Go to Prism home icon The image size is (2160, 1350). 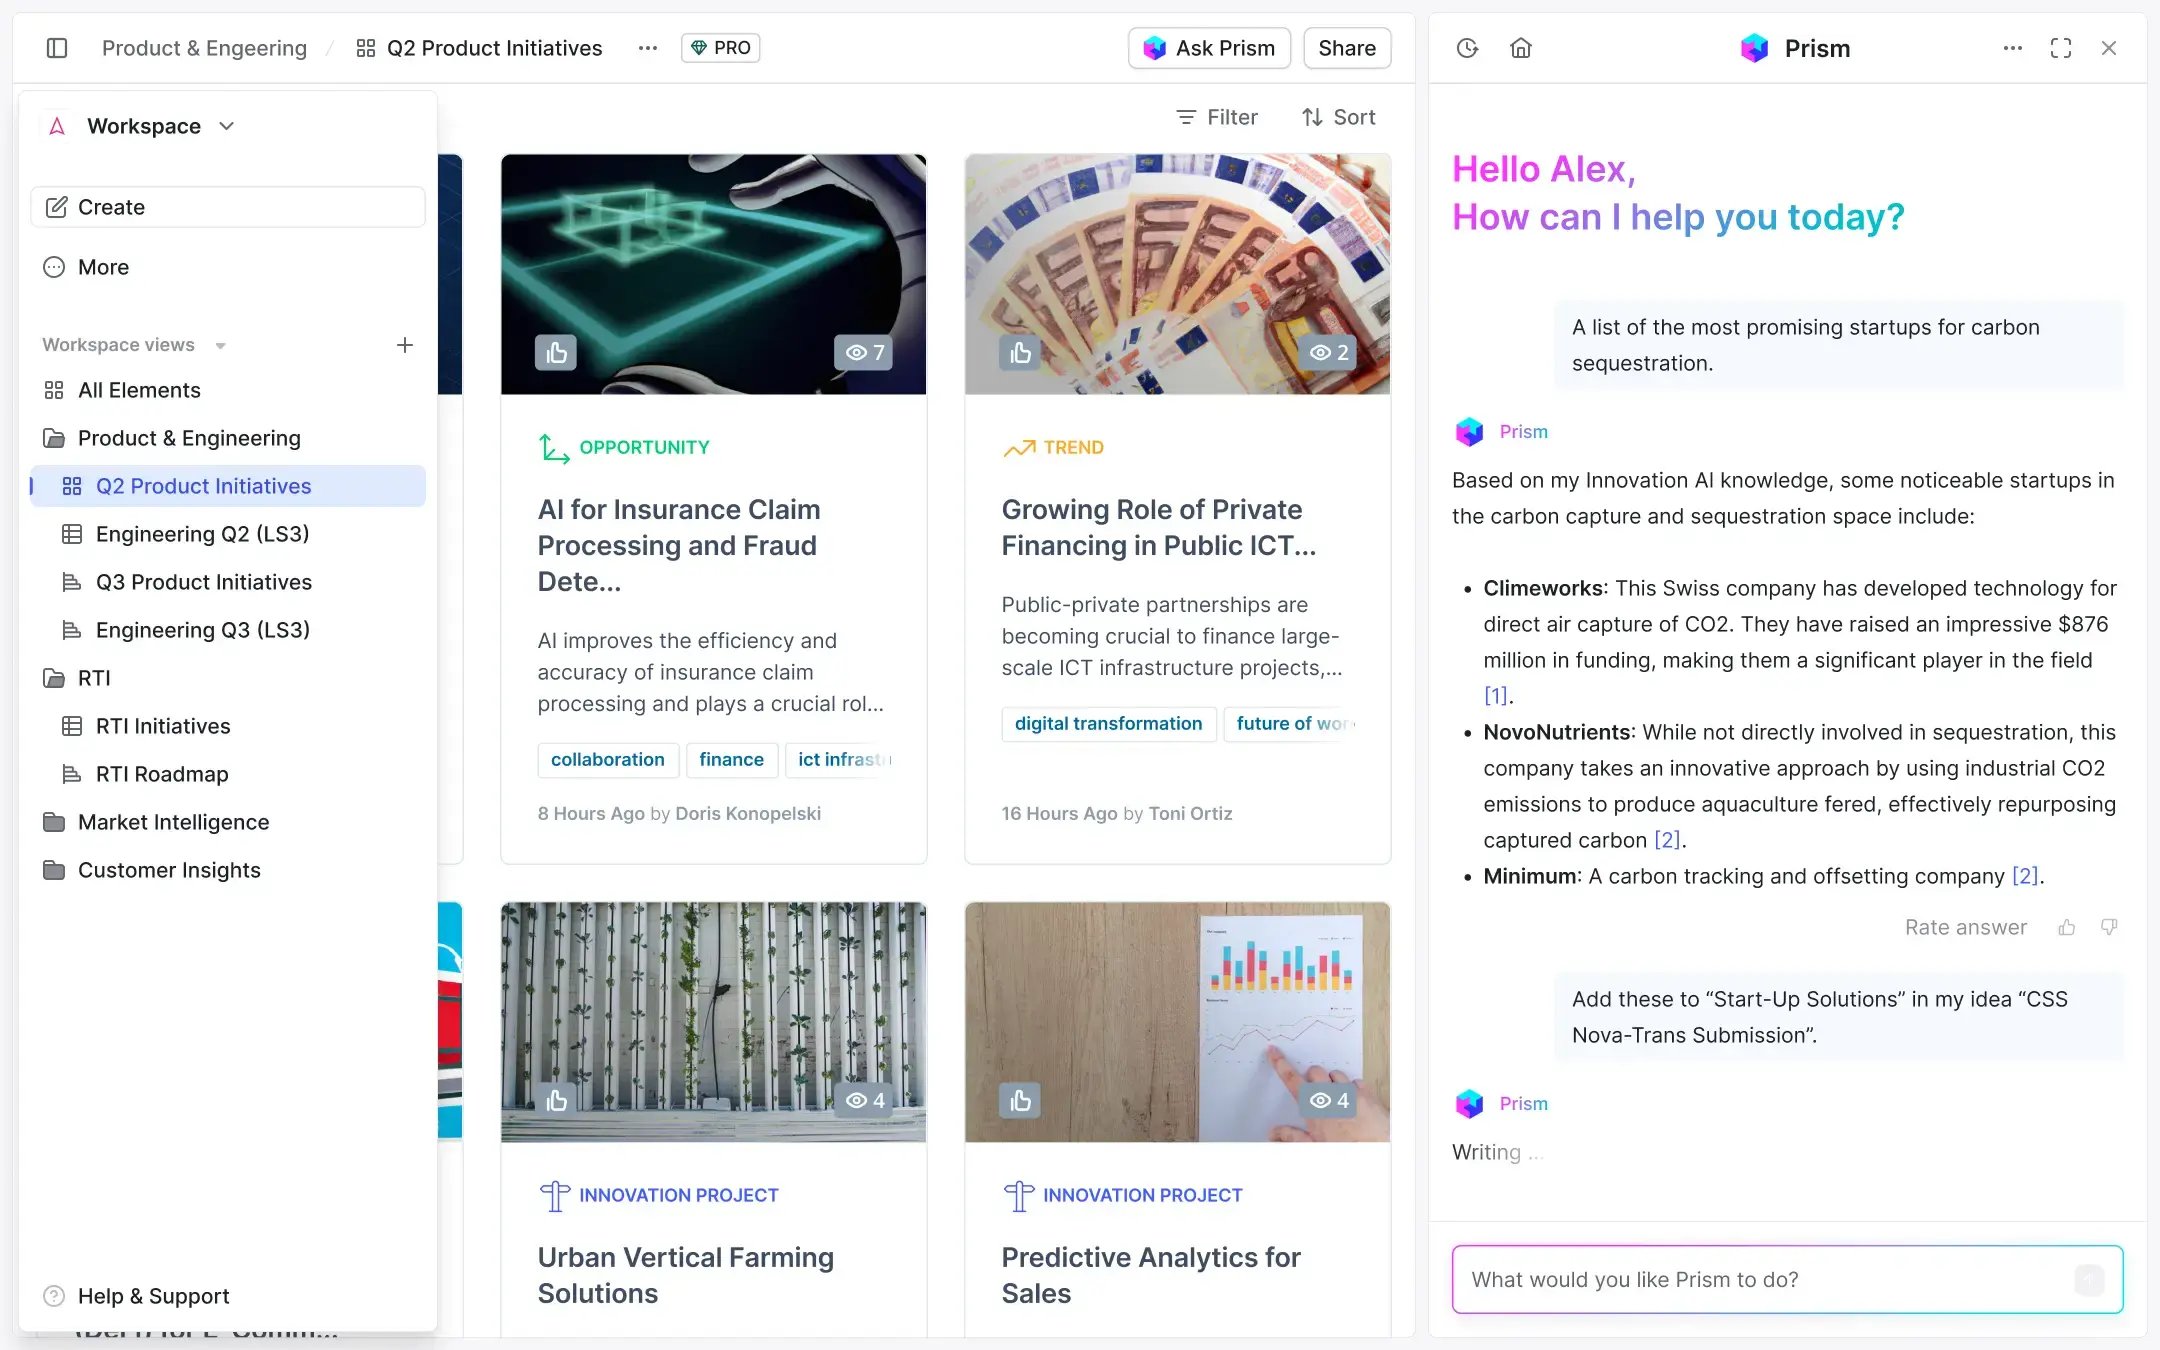(1520, 48)
